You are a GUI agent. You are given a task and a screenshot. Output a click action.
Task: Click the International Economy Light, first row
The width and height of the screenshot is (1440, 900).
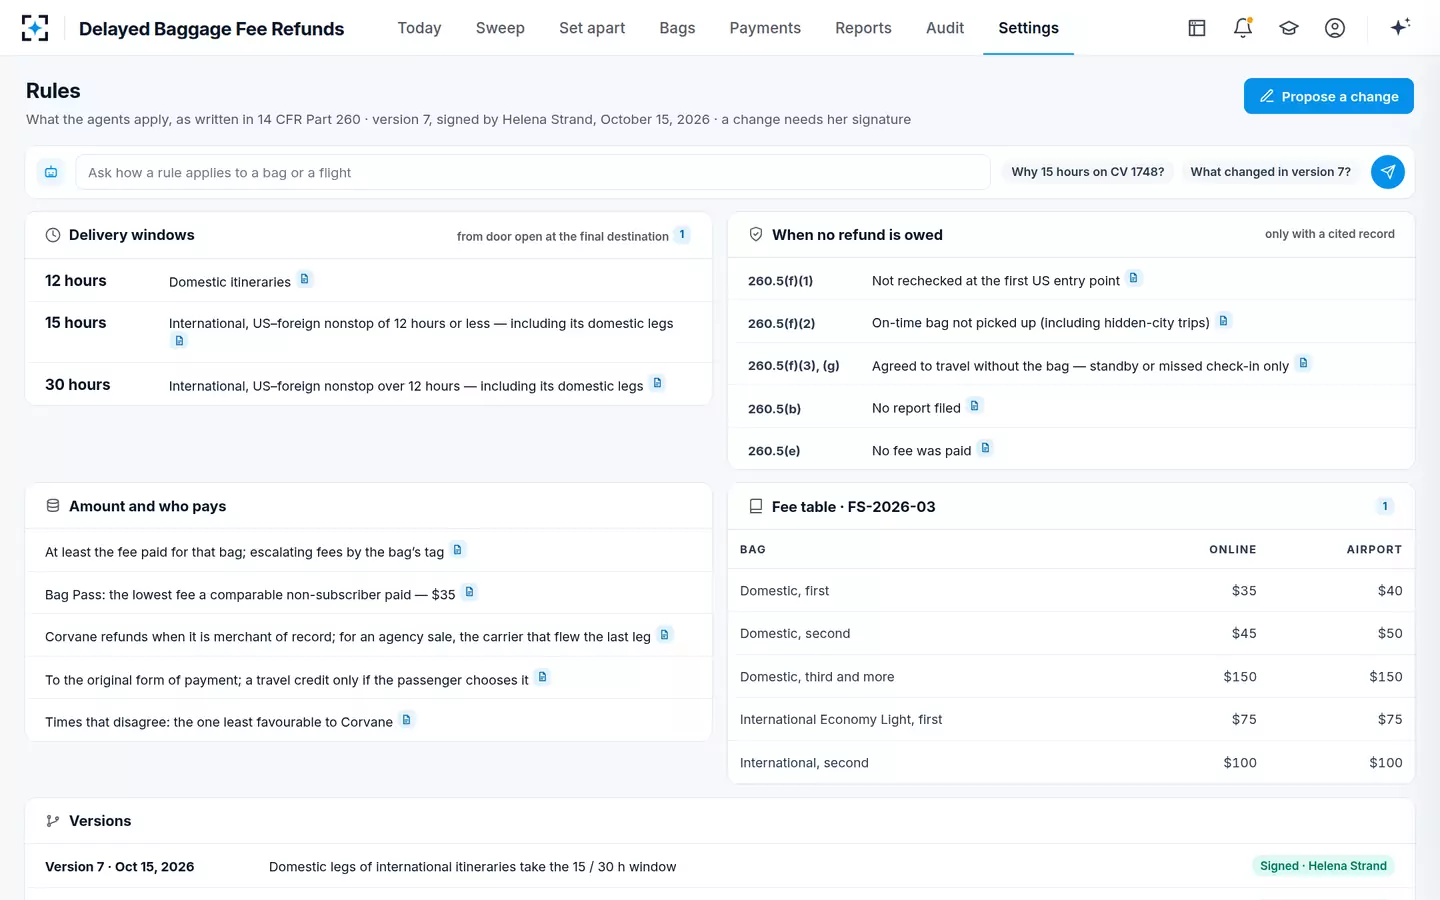pyautogui.click(x=1071, y=720)
